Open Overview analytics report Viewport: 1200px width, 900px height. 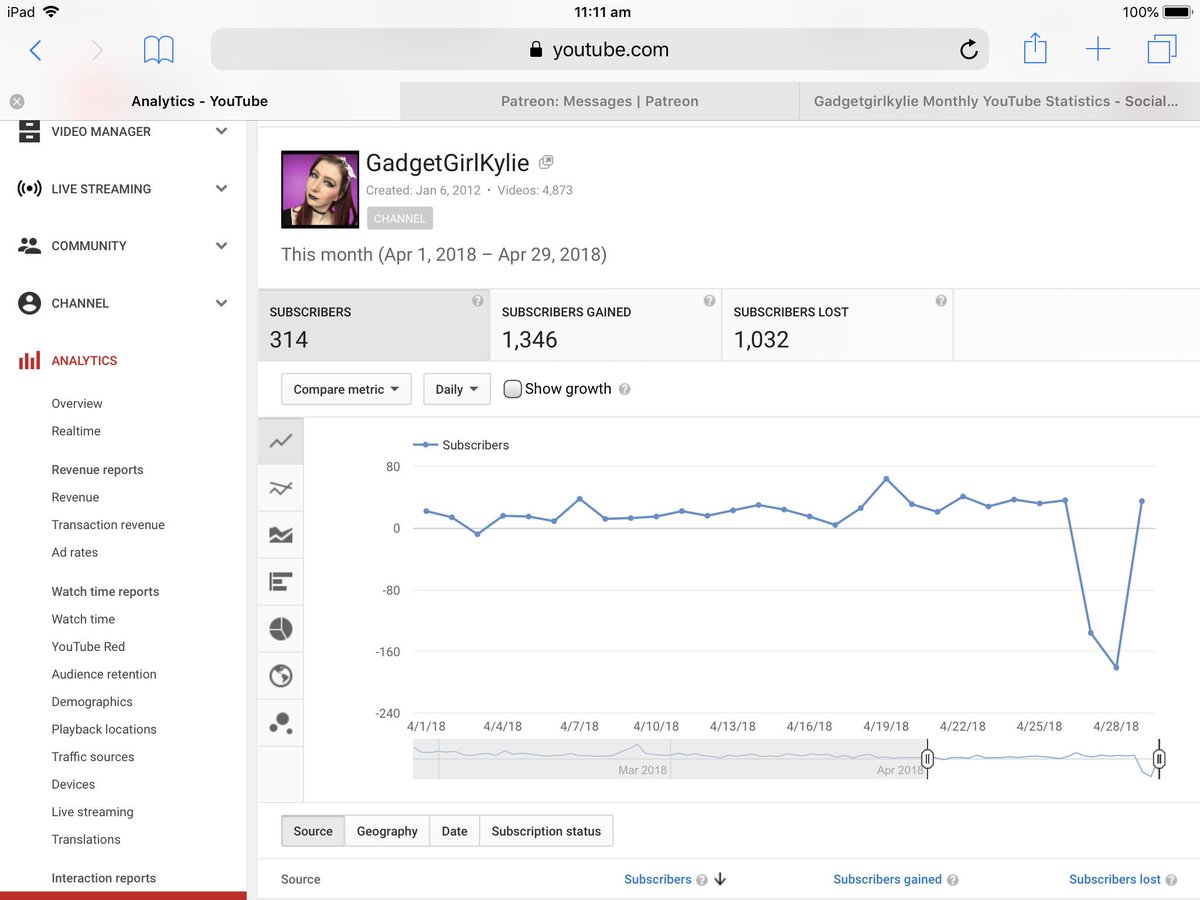[77, 404]
